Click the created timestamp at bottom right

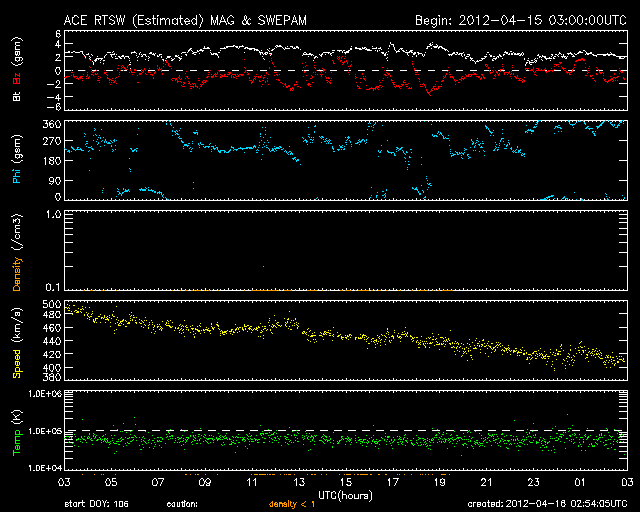[549, 505]
